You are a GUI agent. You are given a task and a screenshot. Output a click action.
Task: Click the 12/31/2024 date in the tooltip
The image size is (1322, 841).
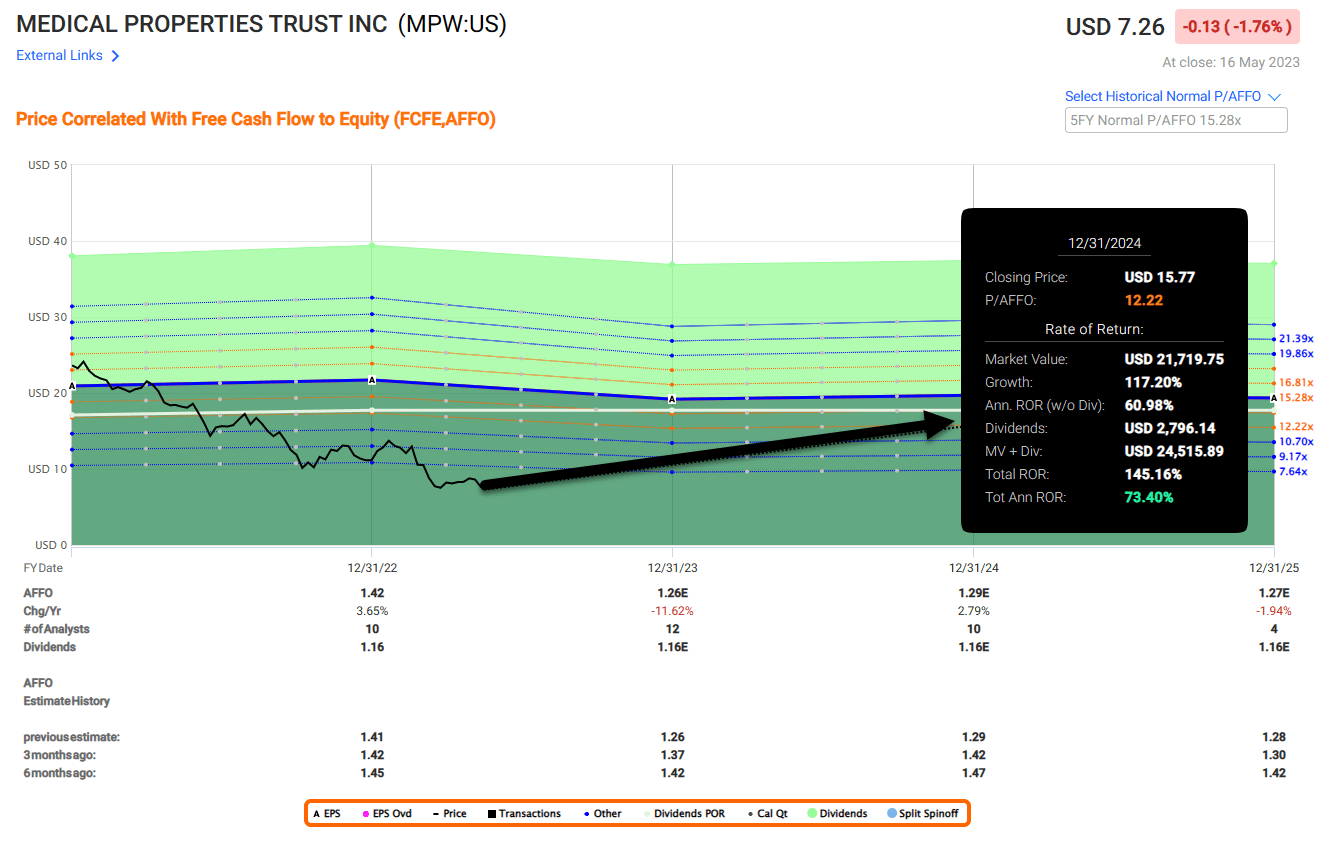pyautogui.click(x=1104, y=243)
